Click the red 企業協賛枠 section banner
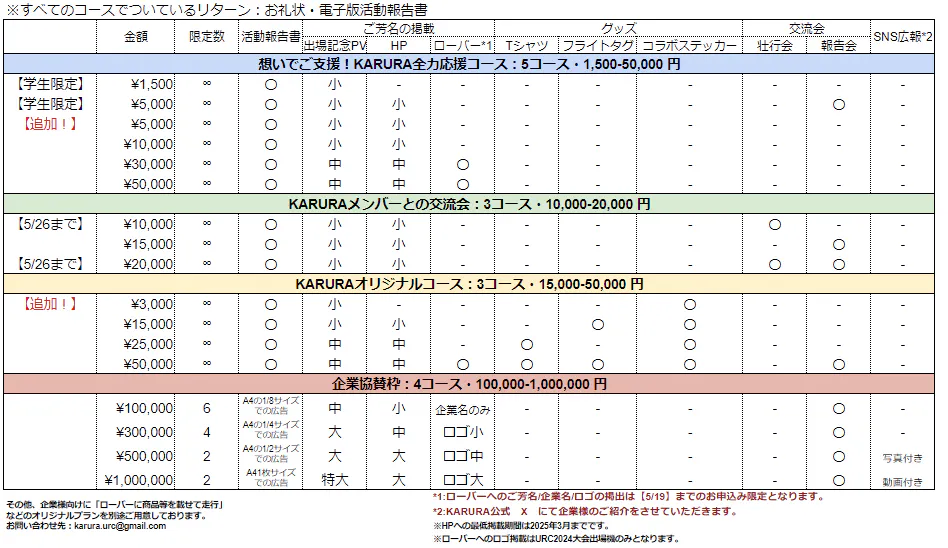The width and height of the screenshot is (948, 548). pyautogui.click(x=470, y=383)
